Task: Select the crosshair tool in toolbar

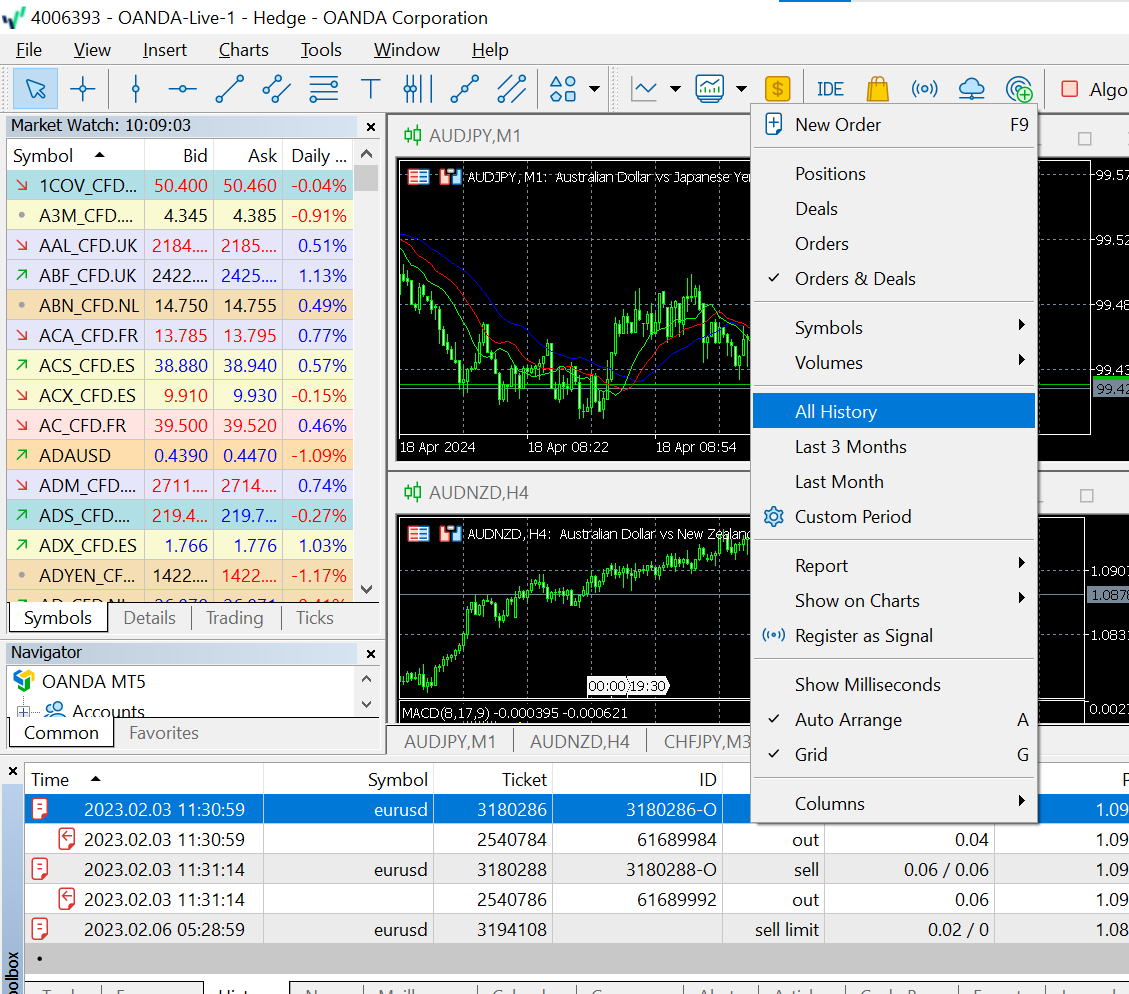Action: (x=83, y=90)
